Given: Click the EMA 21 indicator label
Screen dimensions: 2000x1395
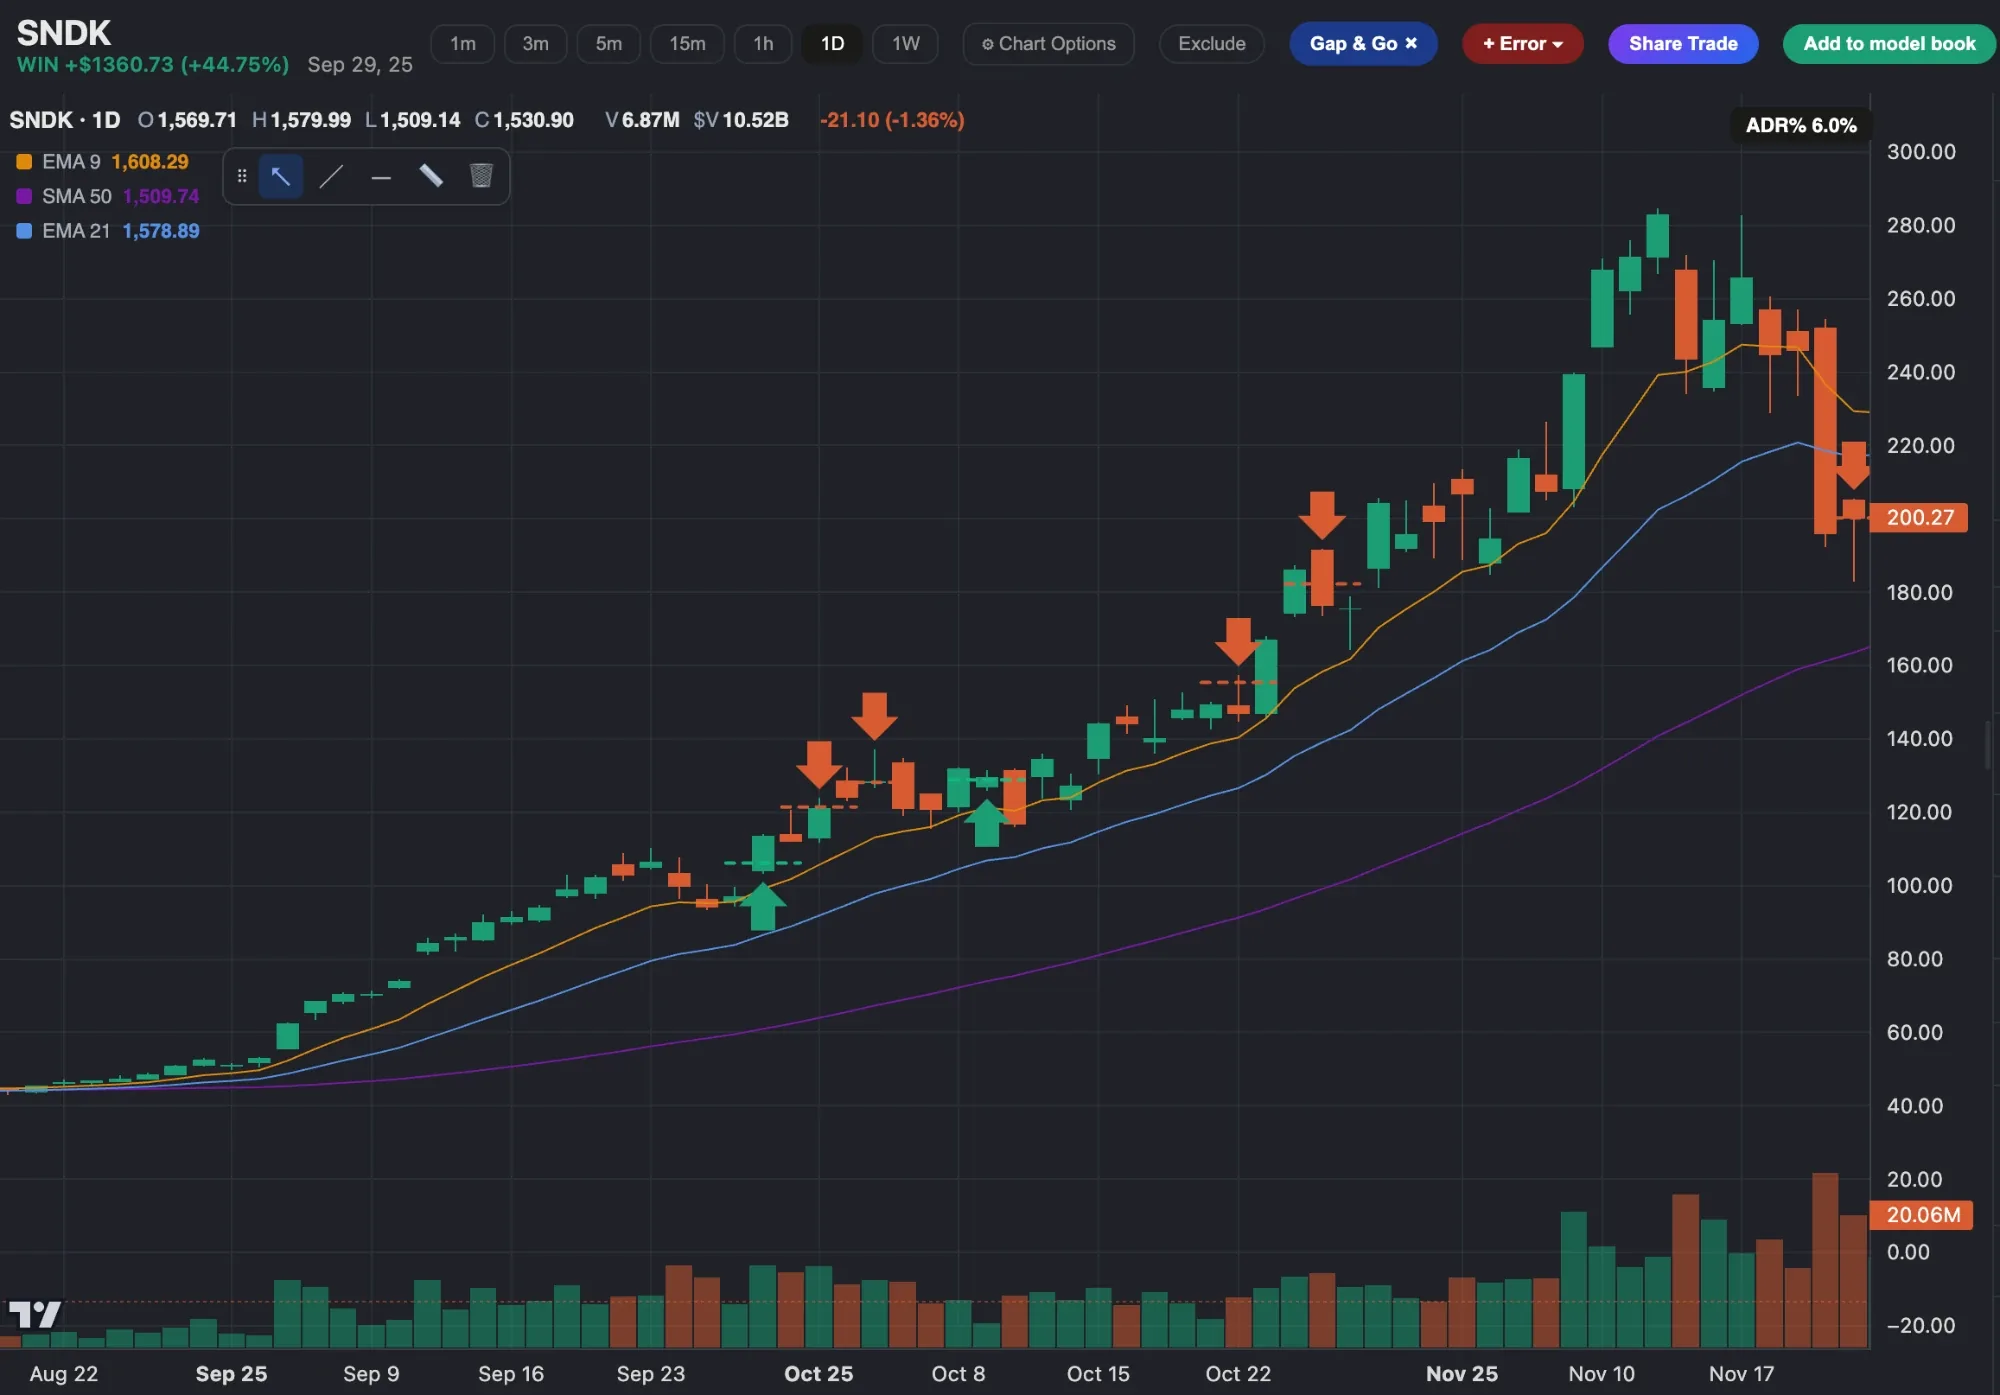Looking at the screenshot, I should coord(76,231).
